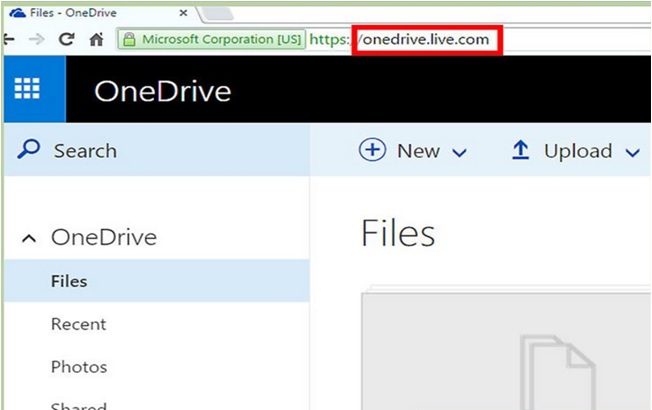
Task: Click the OneDrive cloud favicon on tab
Action: (17, 13)
